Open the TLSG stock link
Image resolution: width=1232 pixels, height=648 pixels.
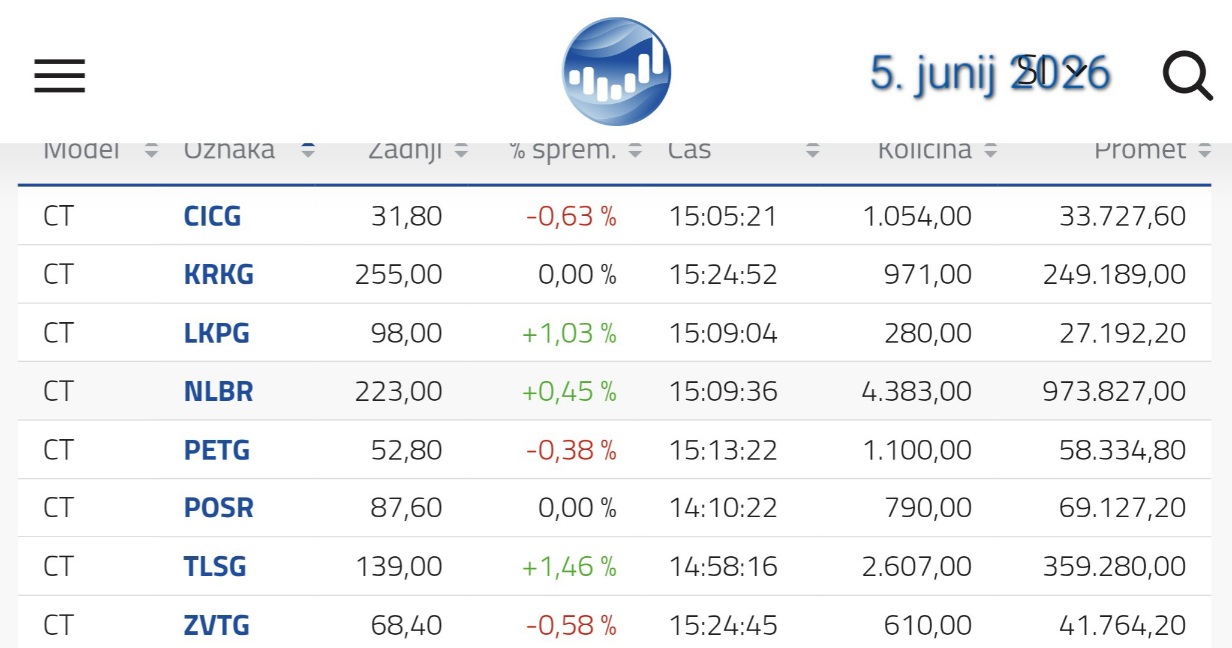[x=215, y=567]
